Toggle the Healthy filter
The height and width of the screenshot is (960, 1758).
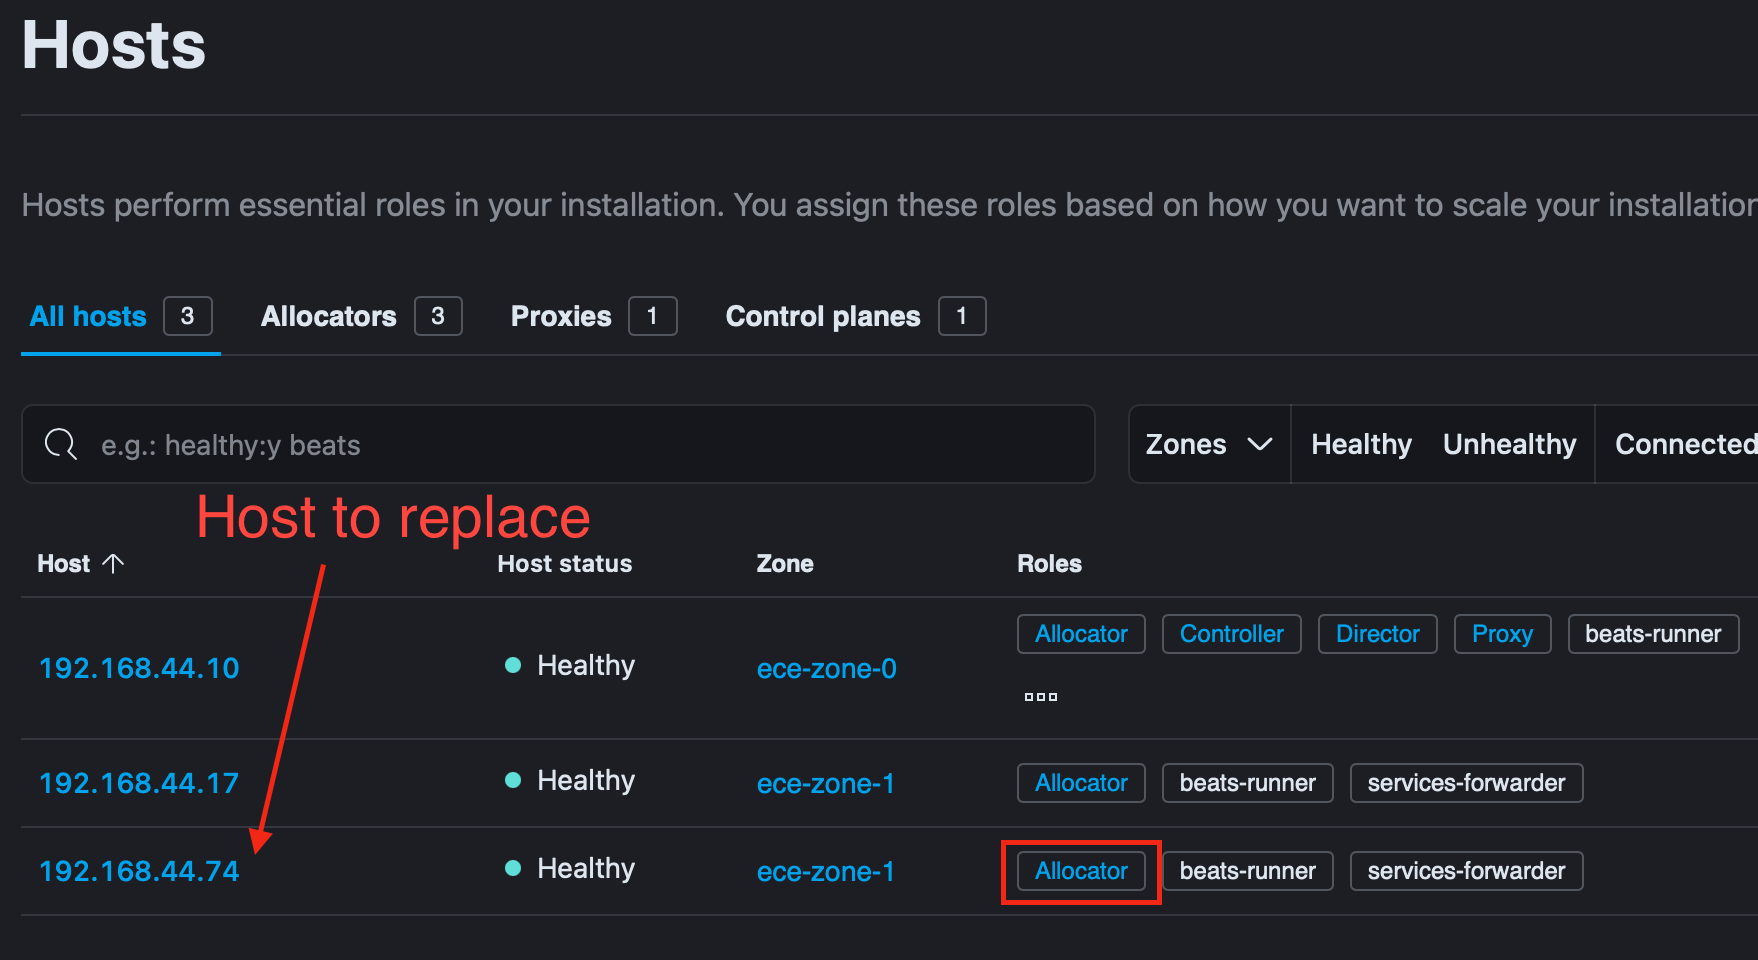tap(1360, 444)
